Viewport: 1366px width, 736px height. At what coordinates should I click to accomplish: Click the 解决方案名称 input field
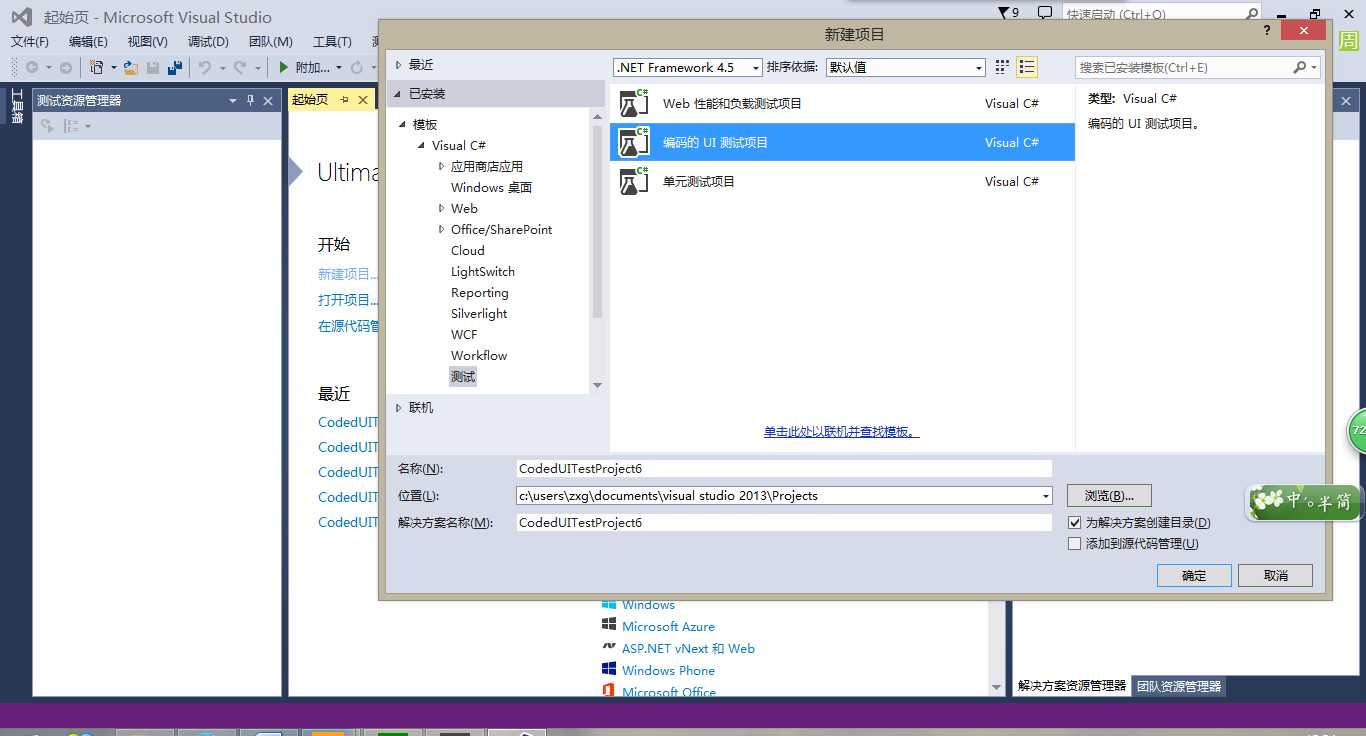point(784,523)
